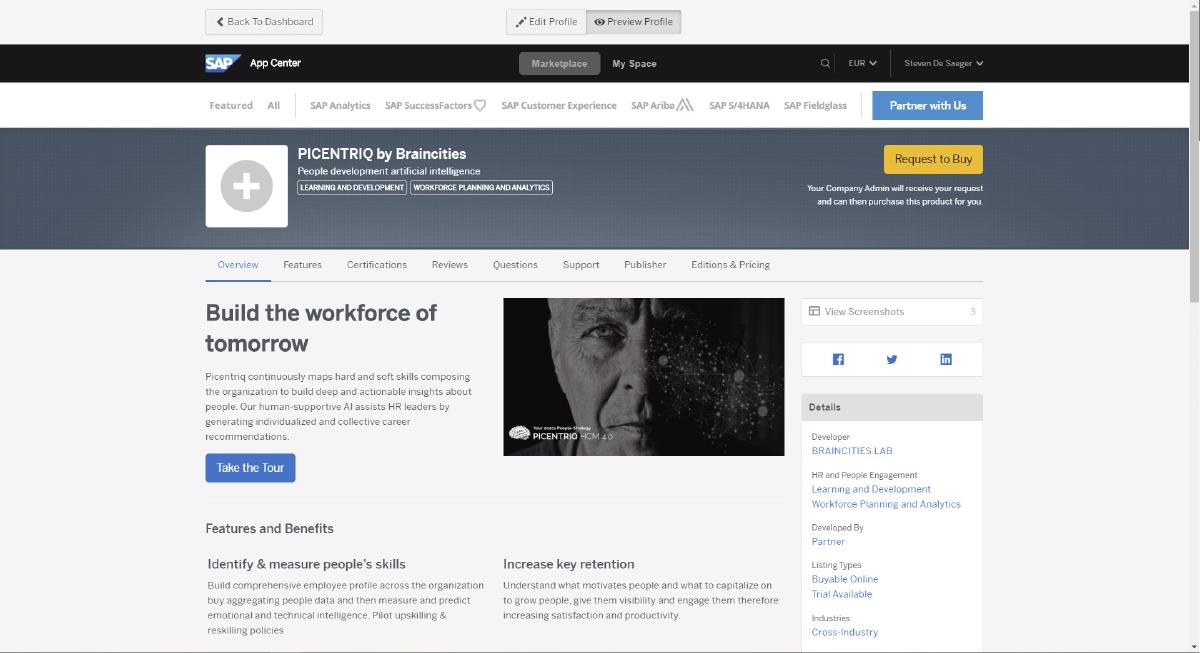Click the SAP logo icon
The width and height of the screenshot is (1200, 653).
coord(222,63)
